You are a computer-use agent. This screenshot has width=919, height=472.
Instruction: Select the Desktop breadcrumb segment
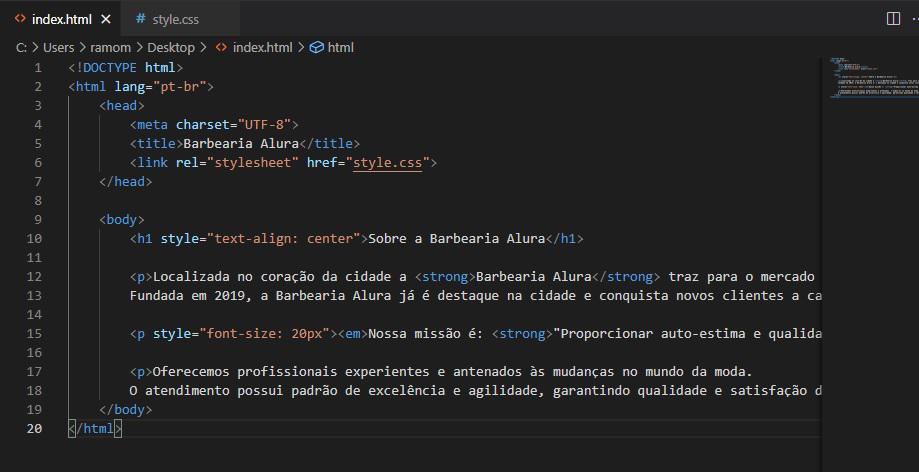pyautogui.click(x=171, y=47)
